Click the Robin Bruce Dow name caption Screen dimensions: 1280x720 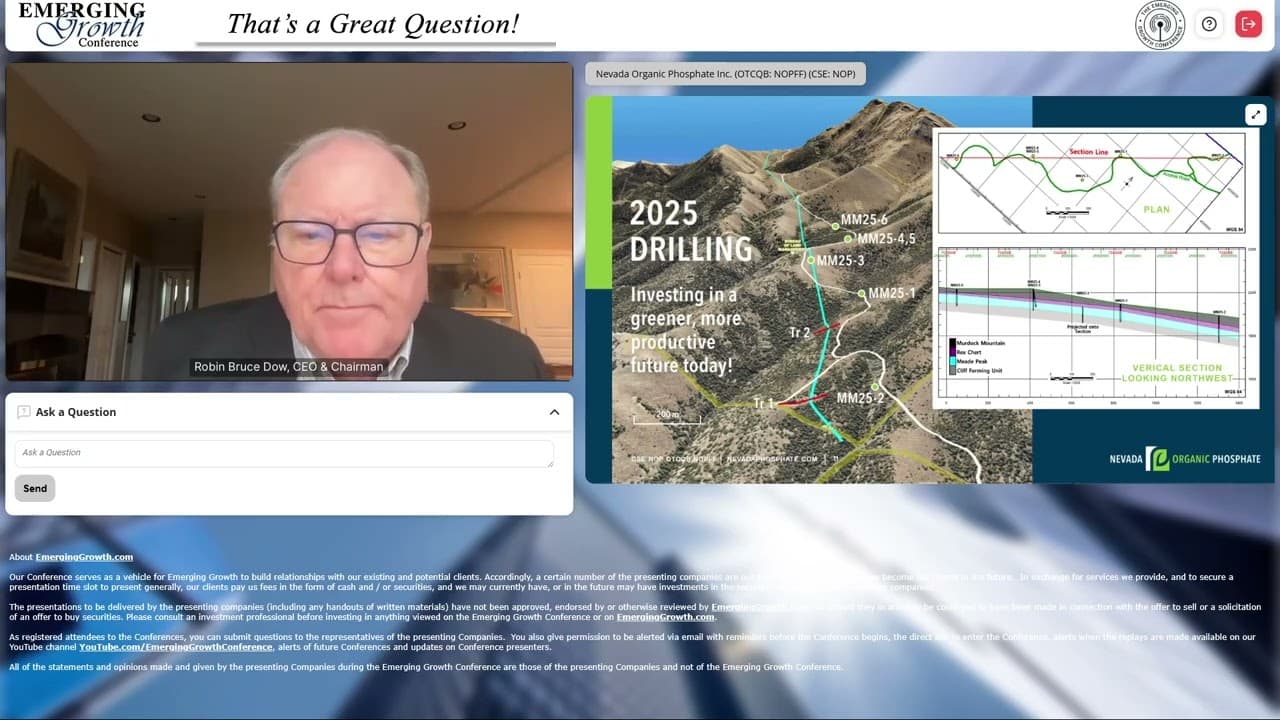(289, 367)
